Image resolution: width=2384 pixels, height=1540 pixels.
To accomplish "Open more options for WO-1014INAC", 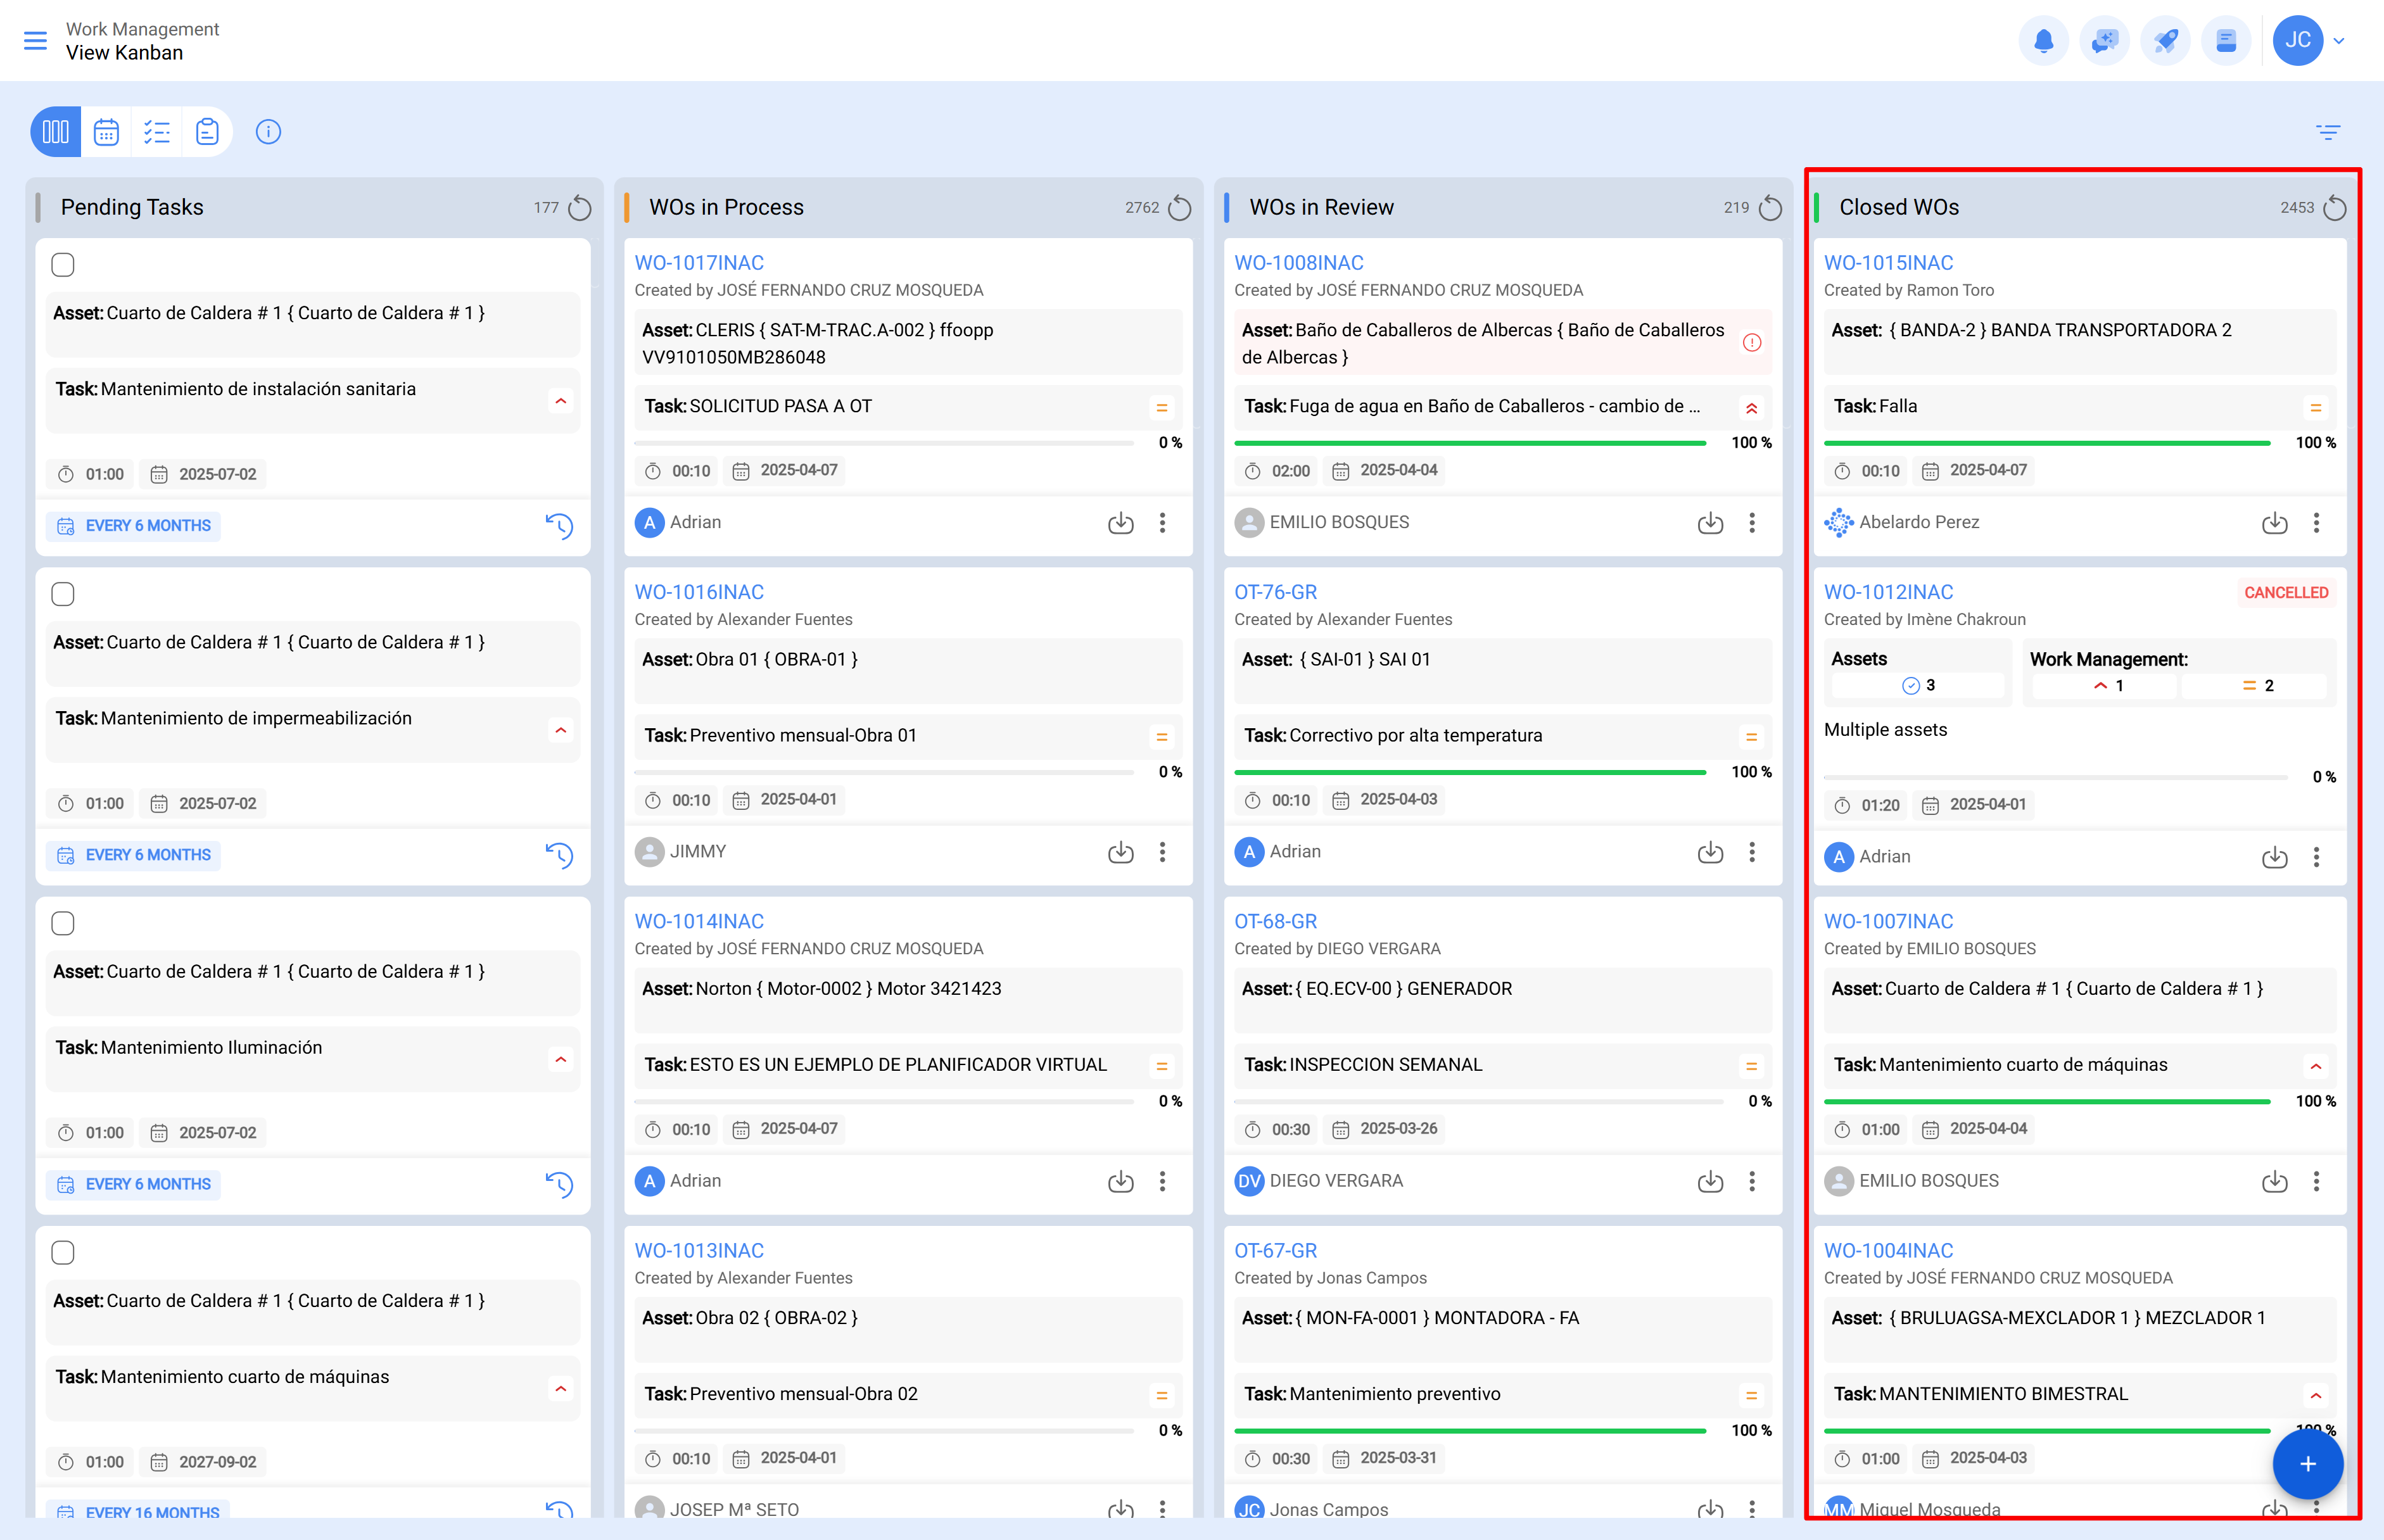I will click(1162, 1181).
